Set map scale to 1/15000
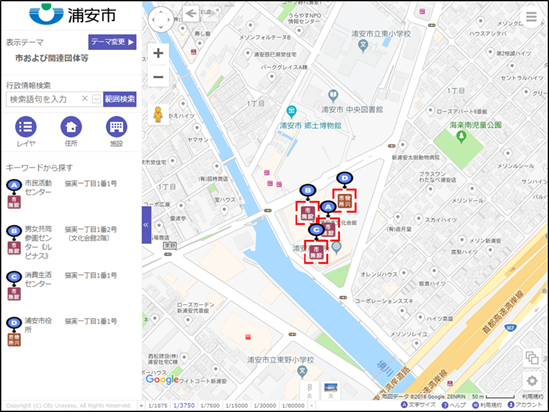The width and height of the screenshot is (549, 412). click(x=237, y=406)
